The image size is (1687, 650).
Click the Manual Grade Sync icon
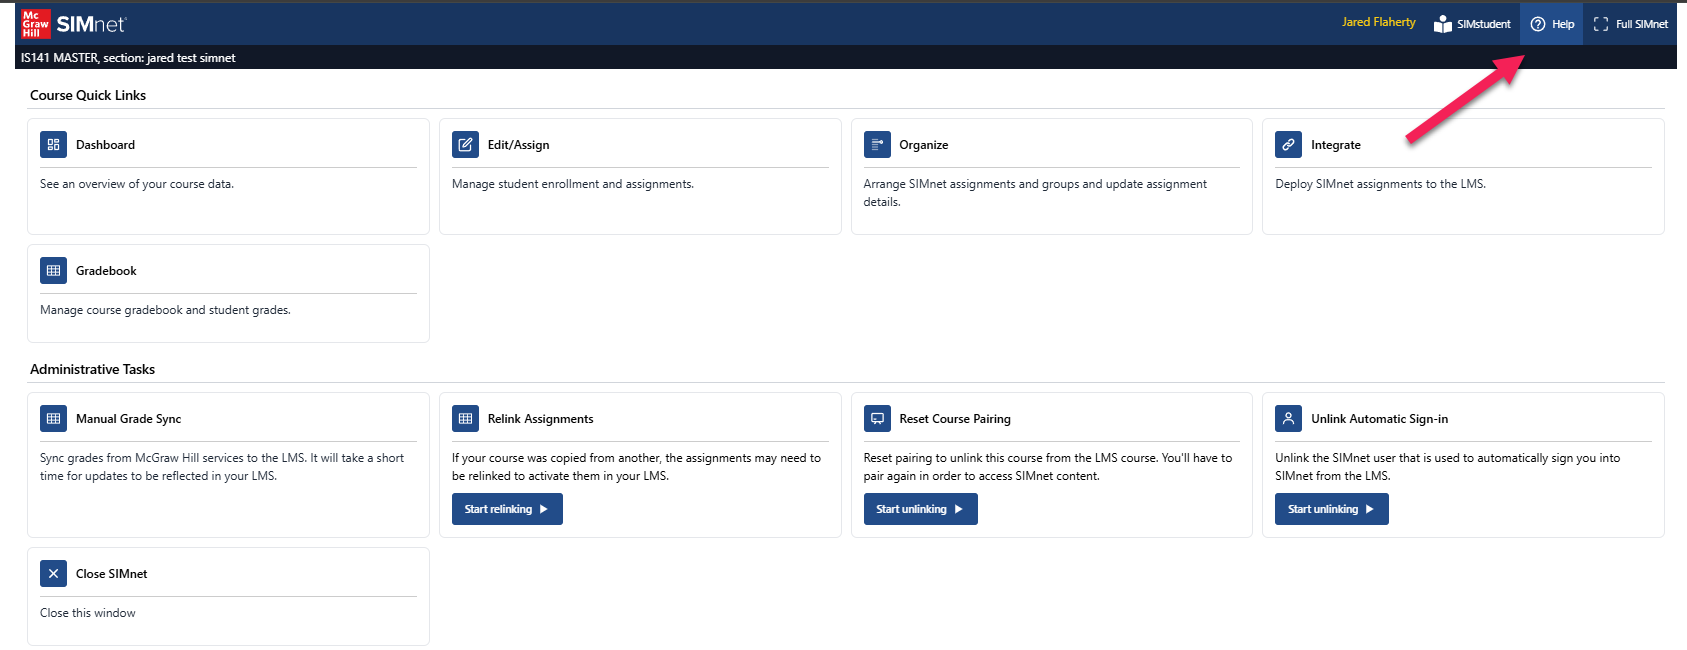tap(53, 419)
